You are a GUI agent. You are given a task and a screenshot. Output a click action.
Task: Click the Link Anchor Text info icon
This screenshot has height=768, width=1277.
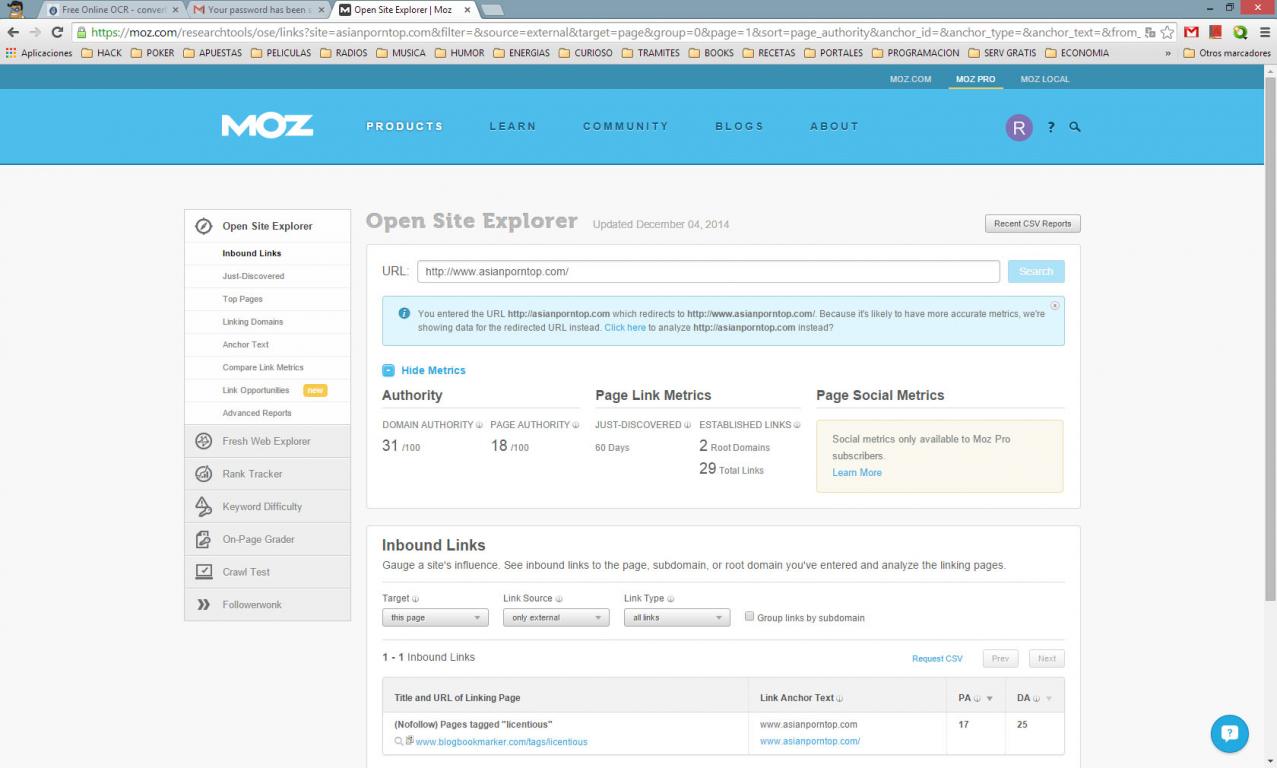[840, 698]
